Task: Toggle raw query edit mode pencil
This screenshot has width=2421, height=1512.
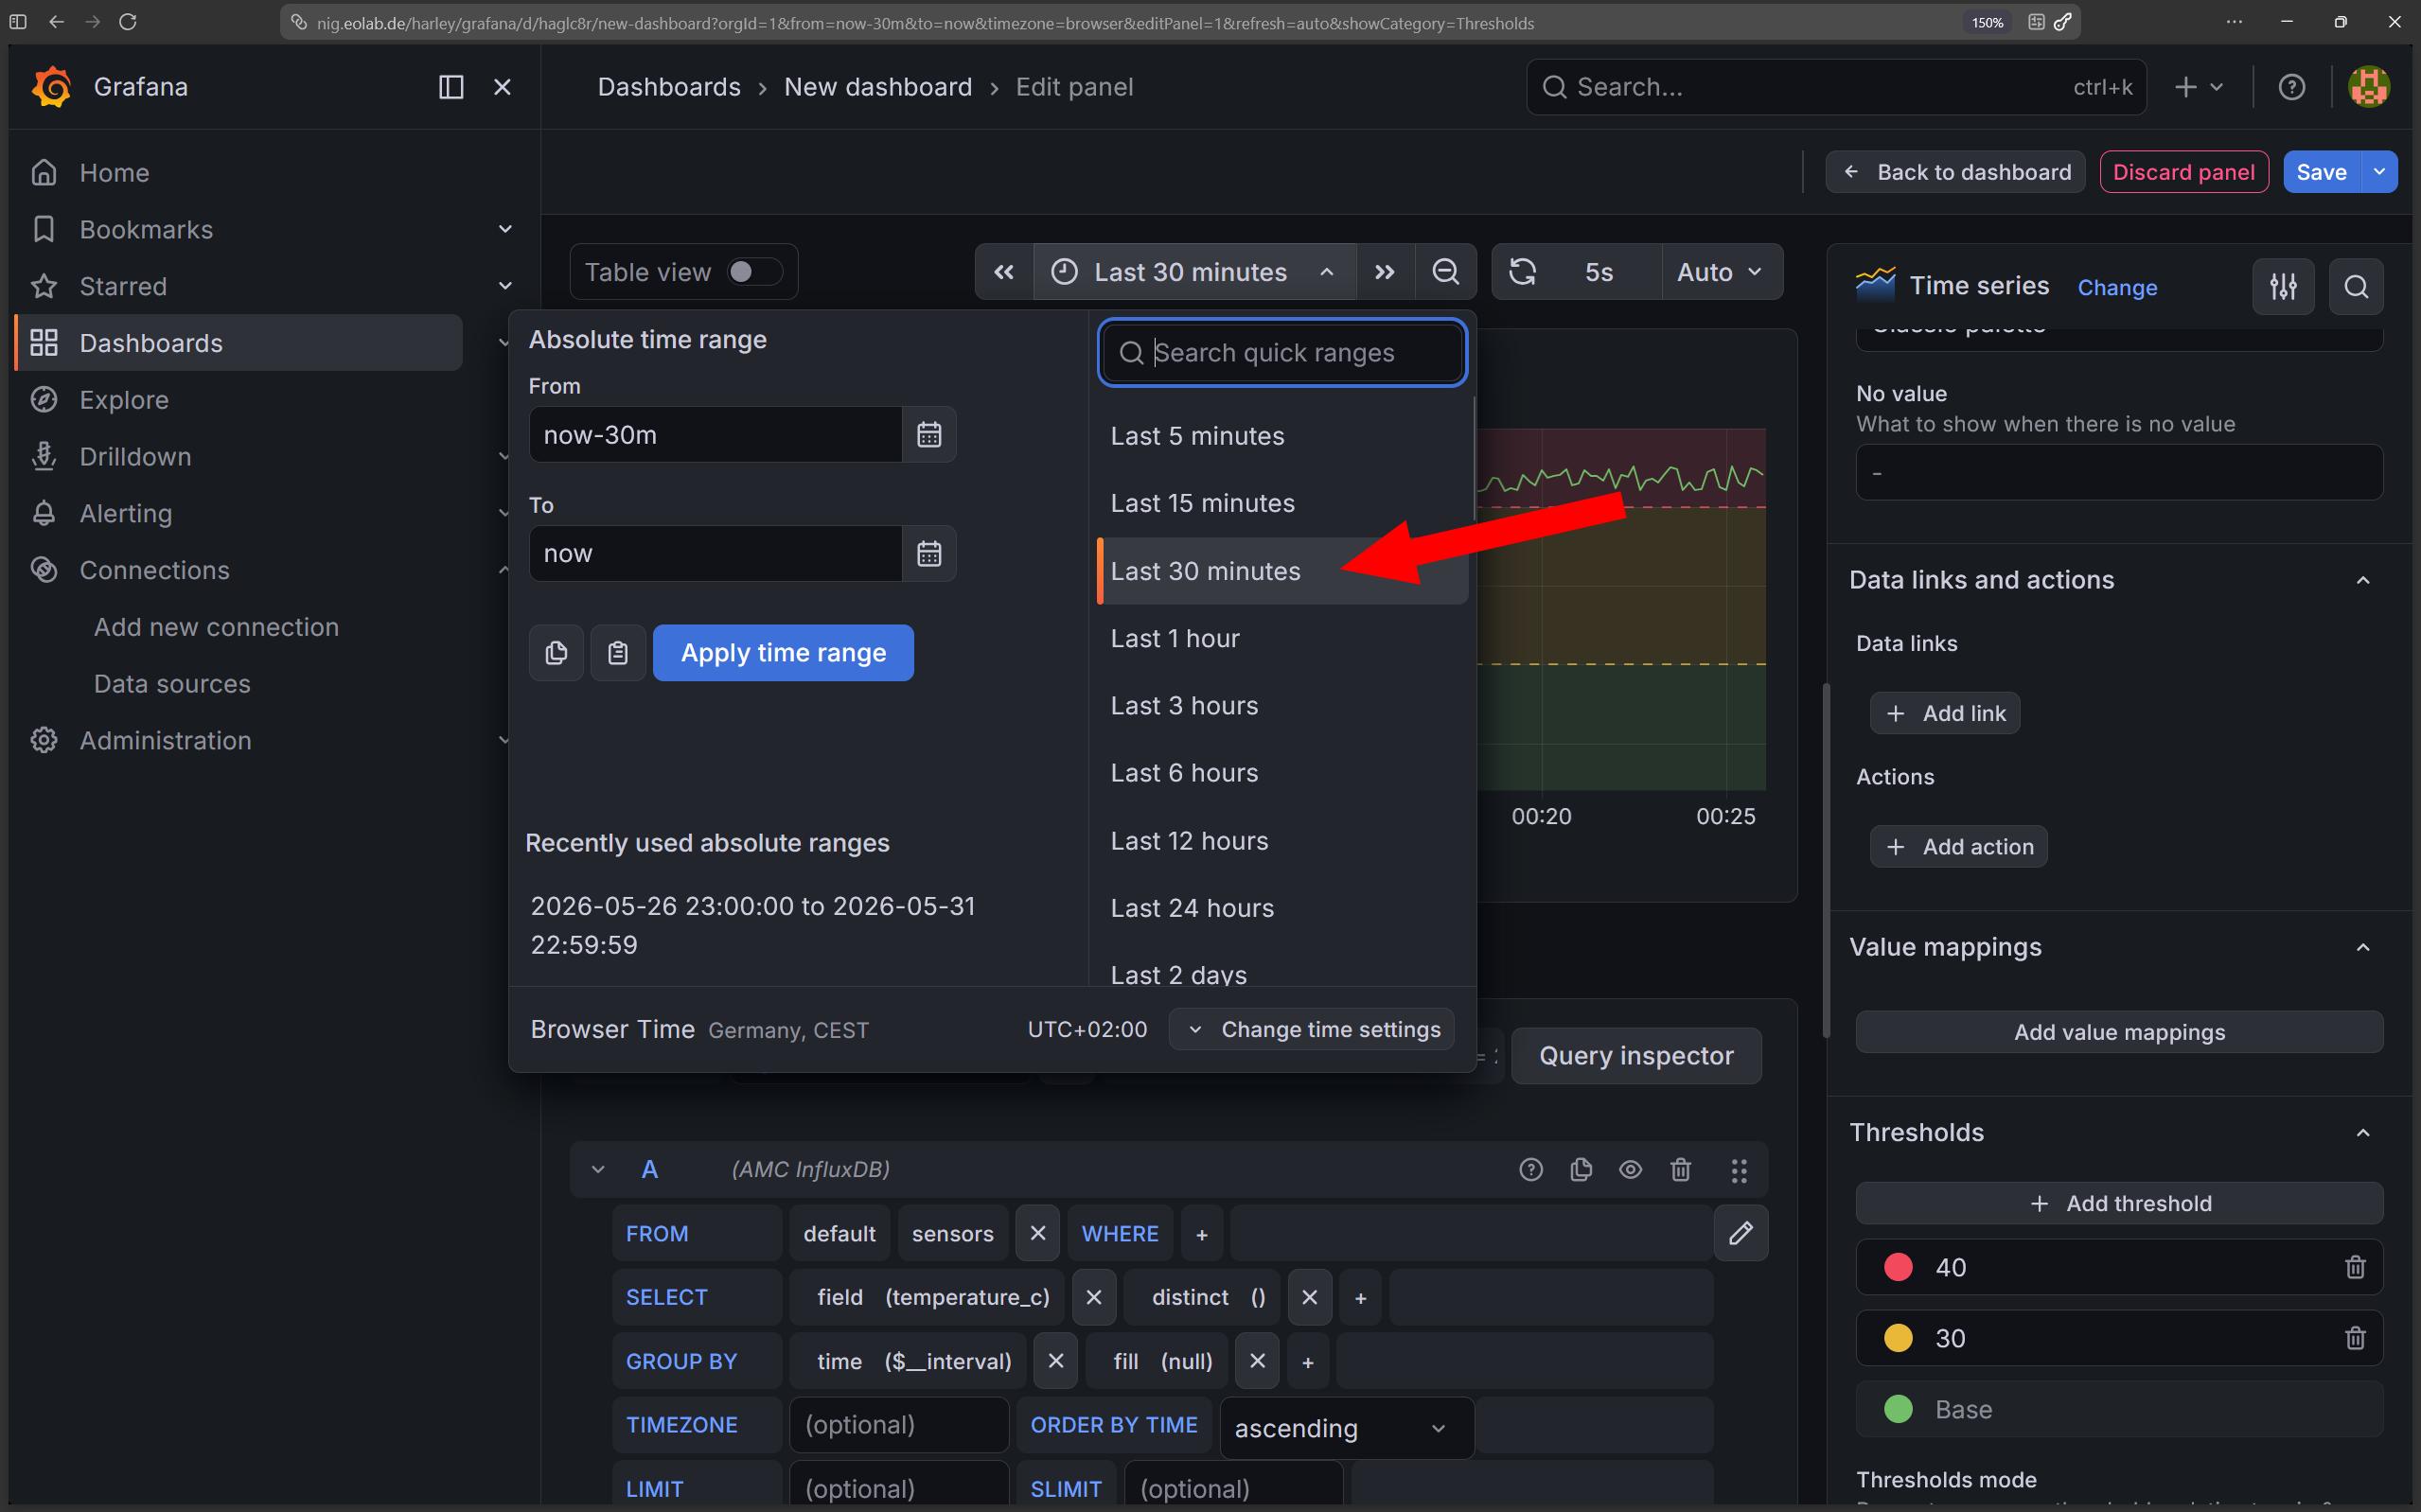Action: point(1741,1233)
